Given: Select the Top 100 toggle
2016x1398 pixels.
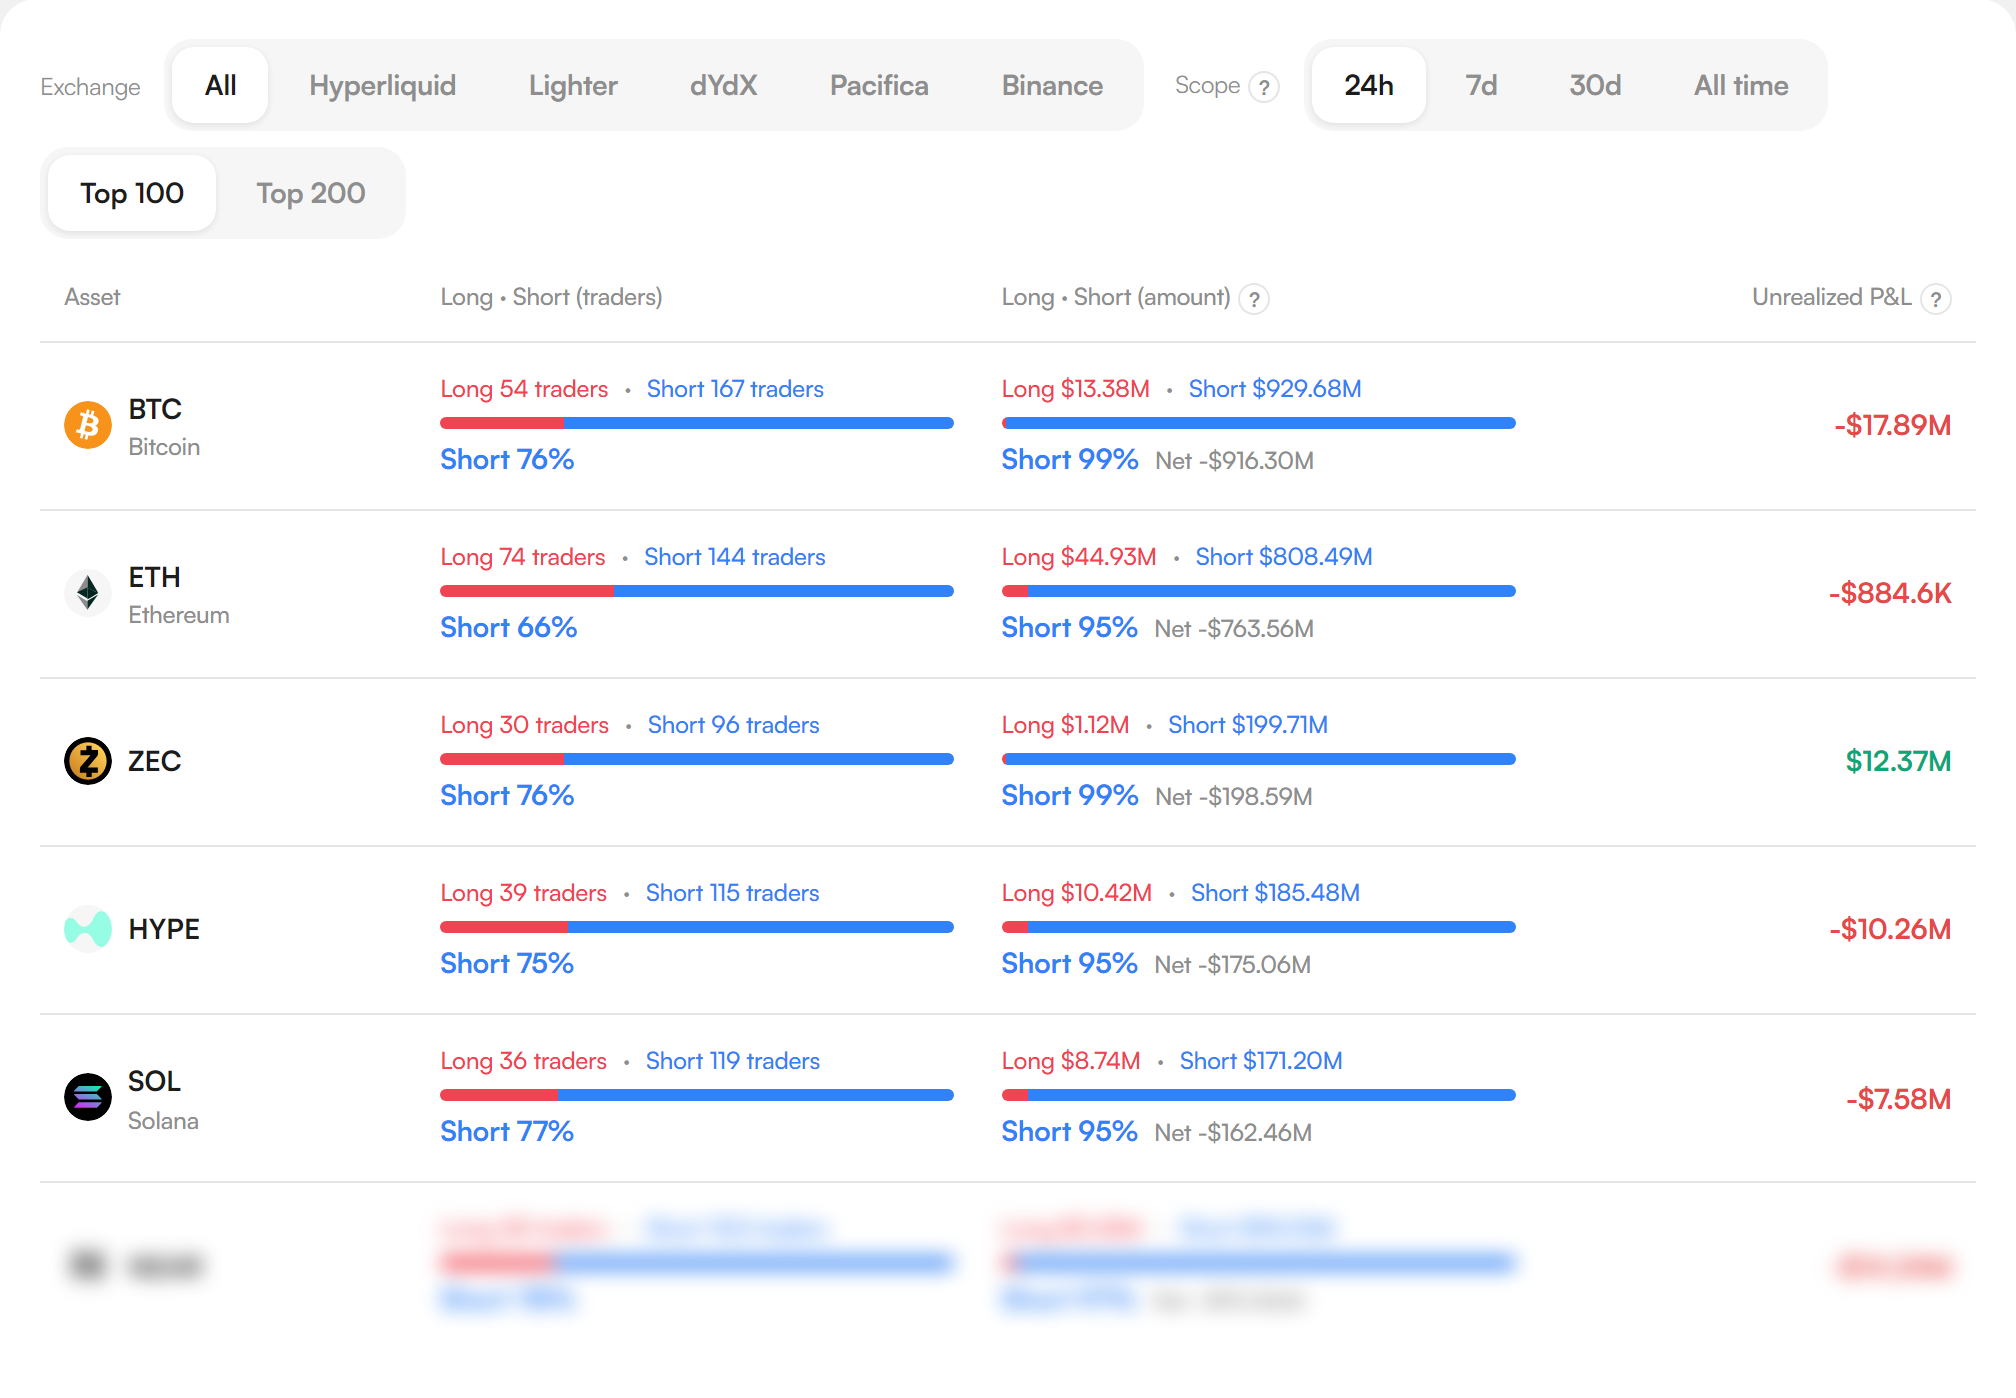Looking at the screenshot, I should [x=132, y=193].
